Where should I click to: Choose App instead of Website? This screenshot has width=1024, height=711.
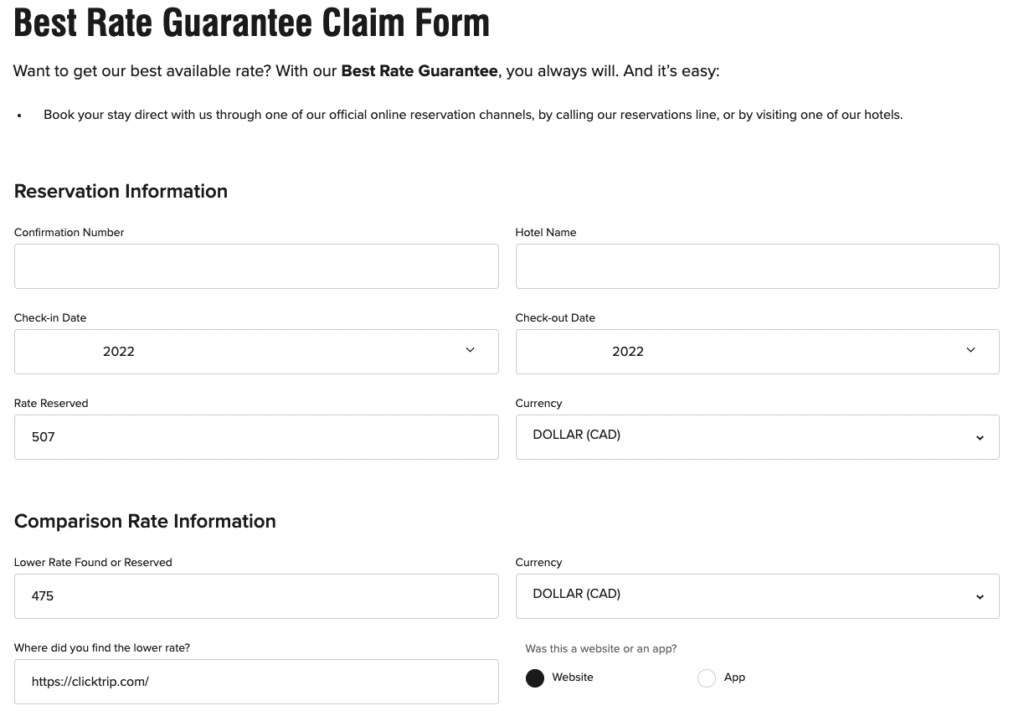[x=707, y=678]
